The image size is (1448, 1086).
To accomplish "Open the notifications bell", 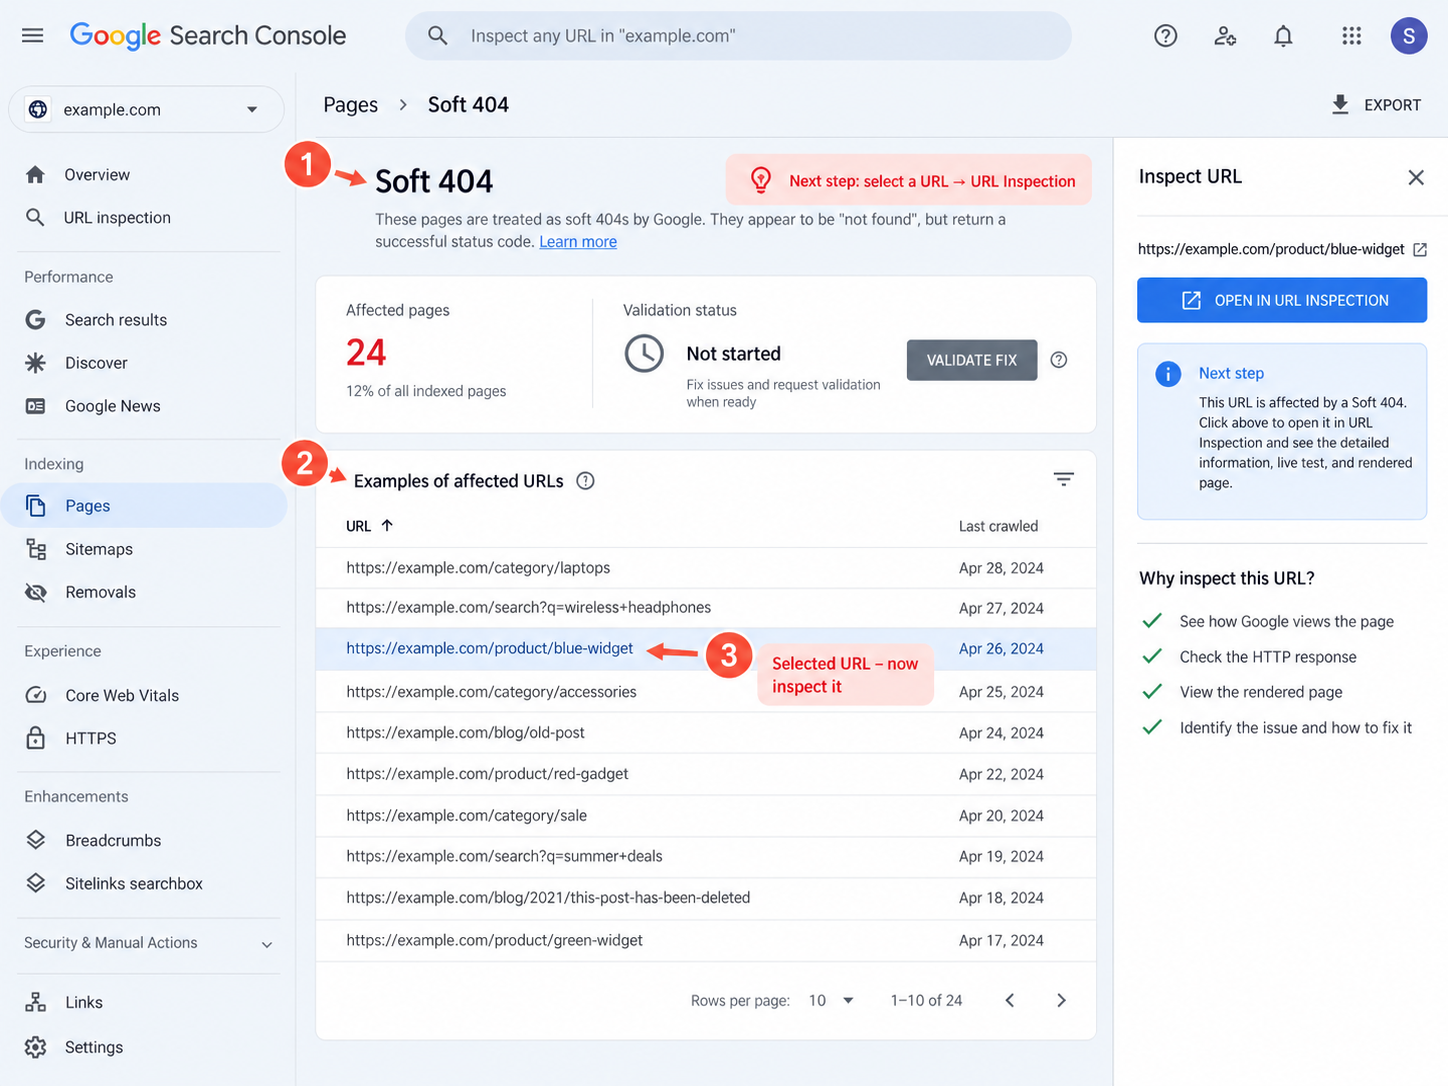I will pos(1283,36).
